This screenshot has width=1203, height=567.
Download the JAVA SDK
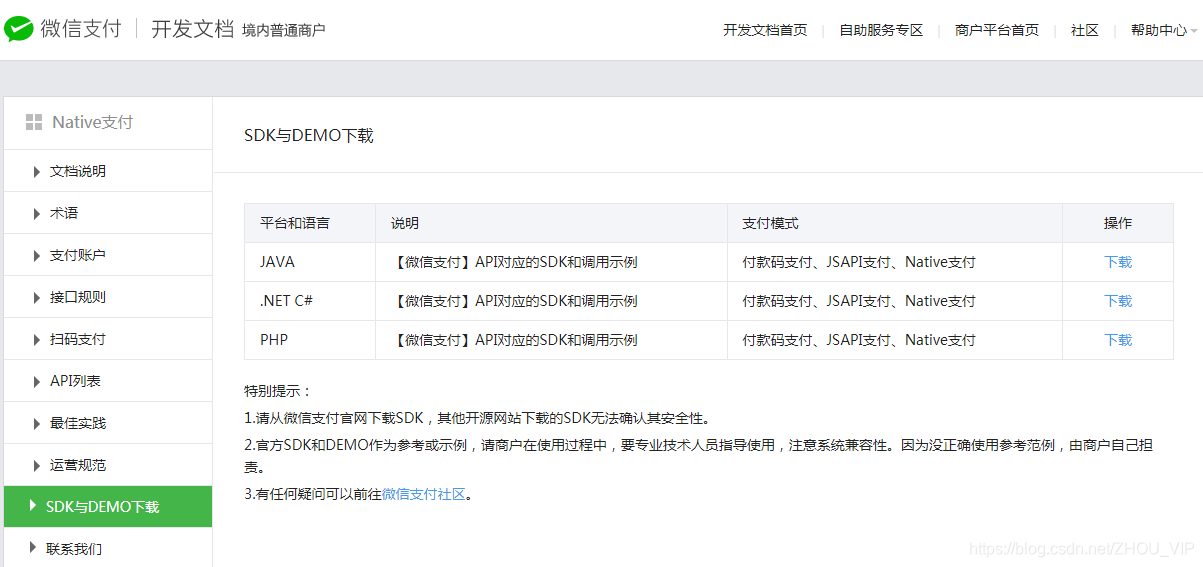1118,262
